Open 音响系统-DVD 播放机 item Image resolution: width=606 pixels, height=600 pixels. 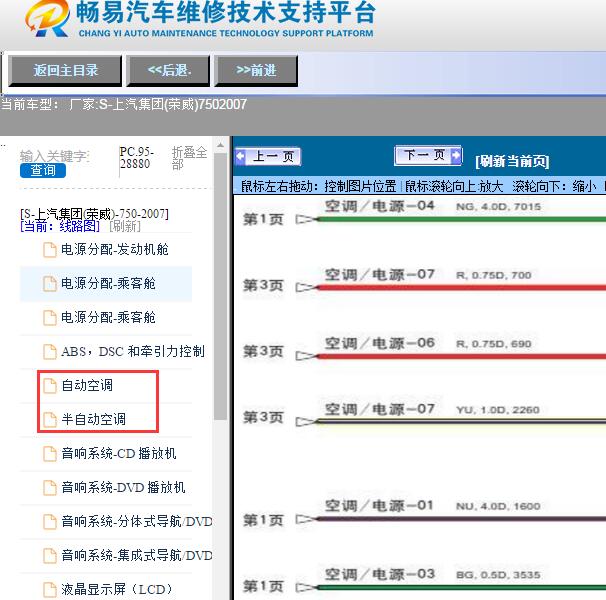click(x=123, y=487)
